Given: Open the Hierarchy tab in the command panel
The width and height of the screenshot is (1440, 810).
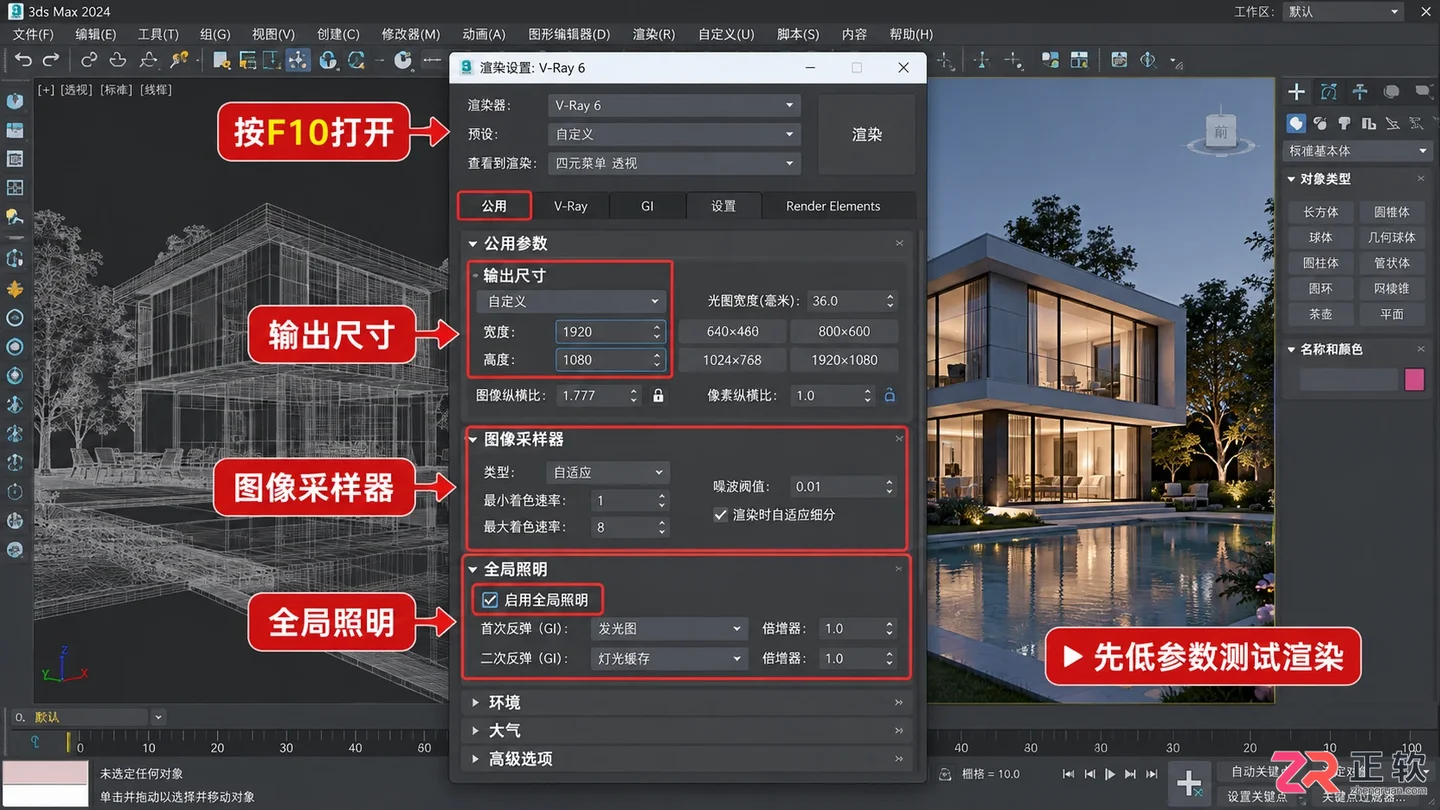Looking at the screenshot, I should tap(1360, 92).
